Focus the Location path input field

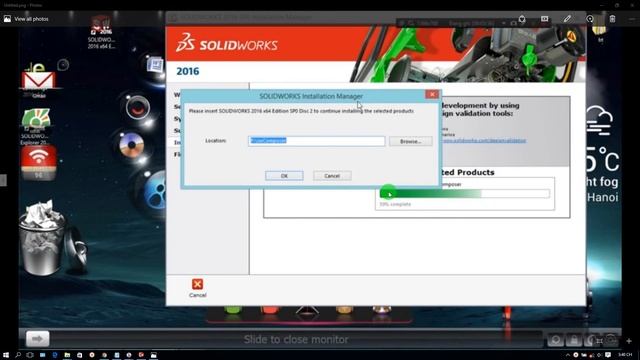click(x=316, y=141)
